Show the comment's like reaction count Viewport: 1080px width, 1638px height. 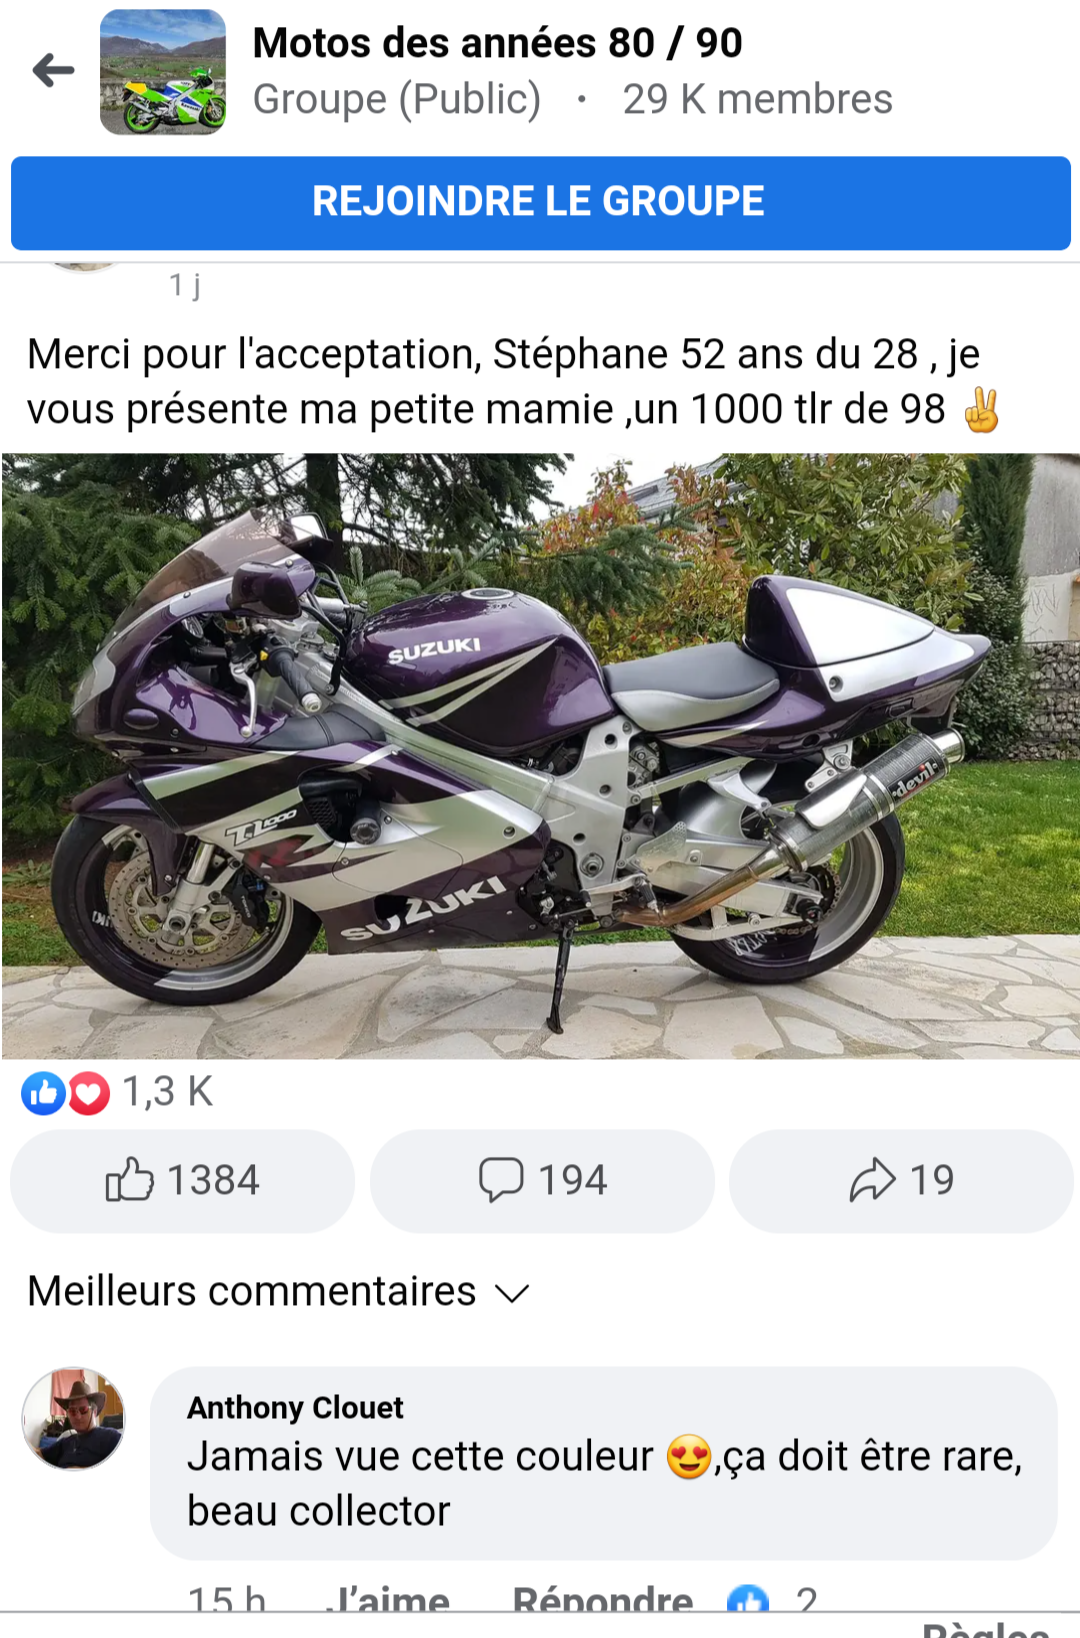[772, 1599]
